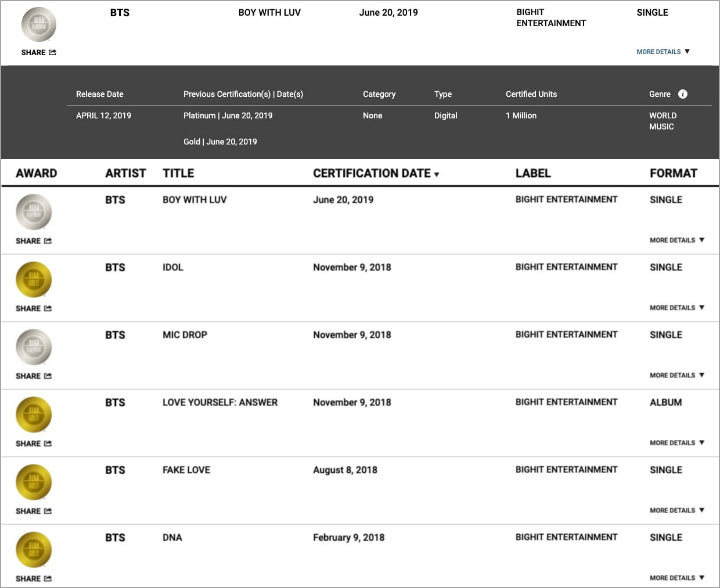
Task: Click the Gold | June 20, 2019 previous certification
Action: (220, 142)
